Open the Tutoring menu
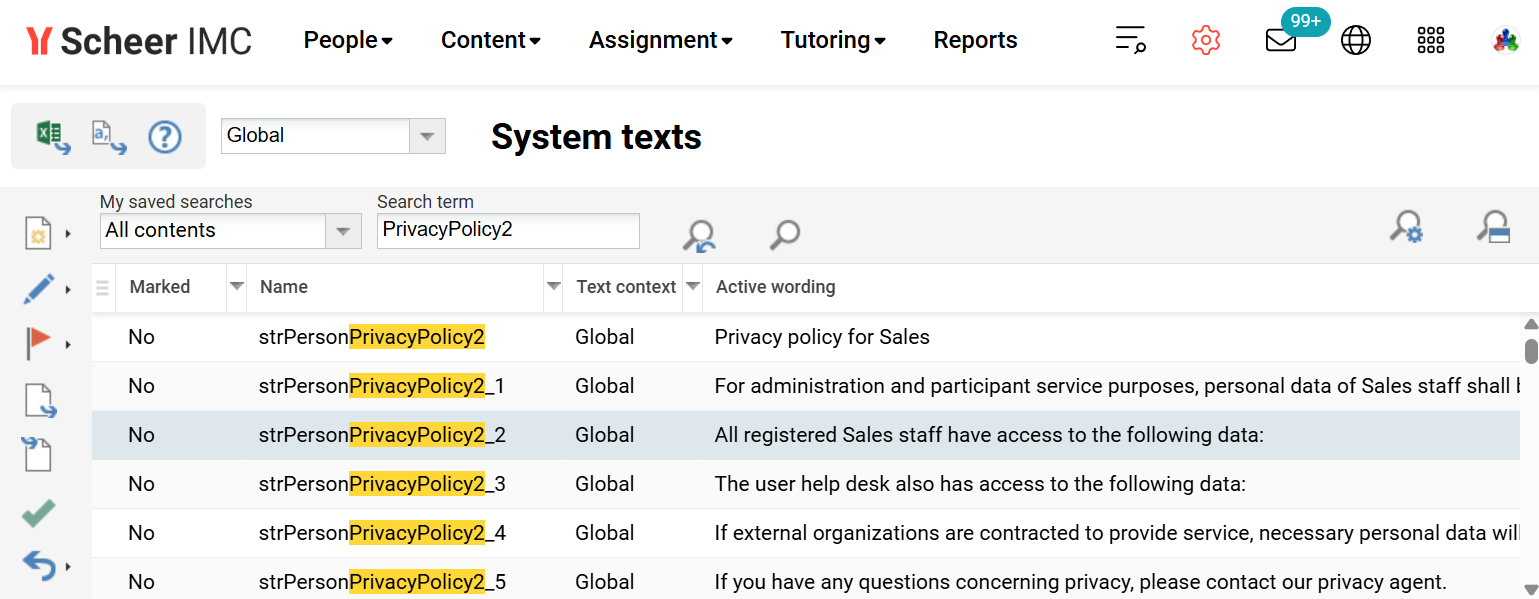The width and height of the screenshot is (1539, 599). click(833, 40)
